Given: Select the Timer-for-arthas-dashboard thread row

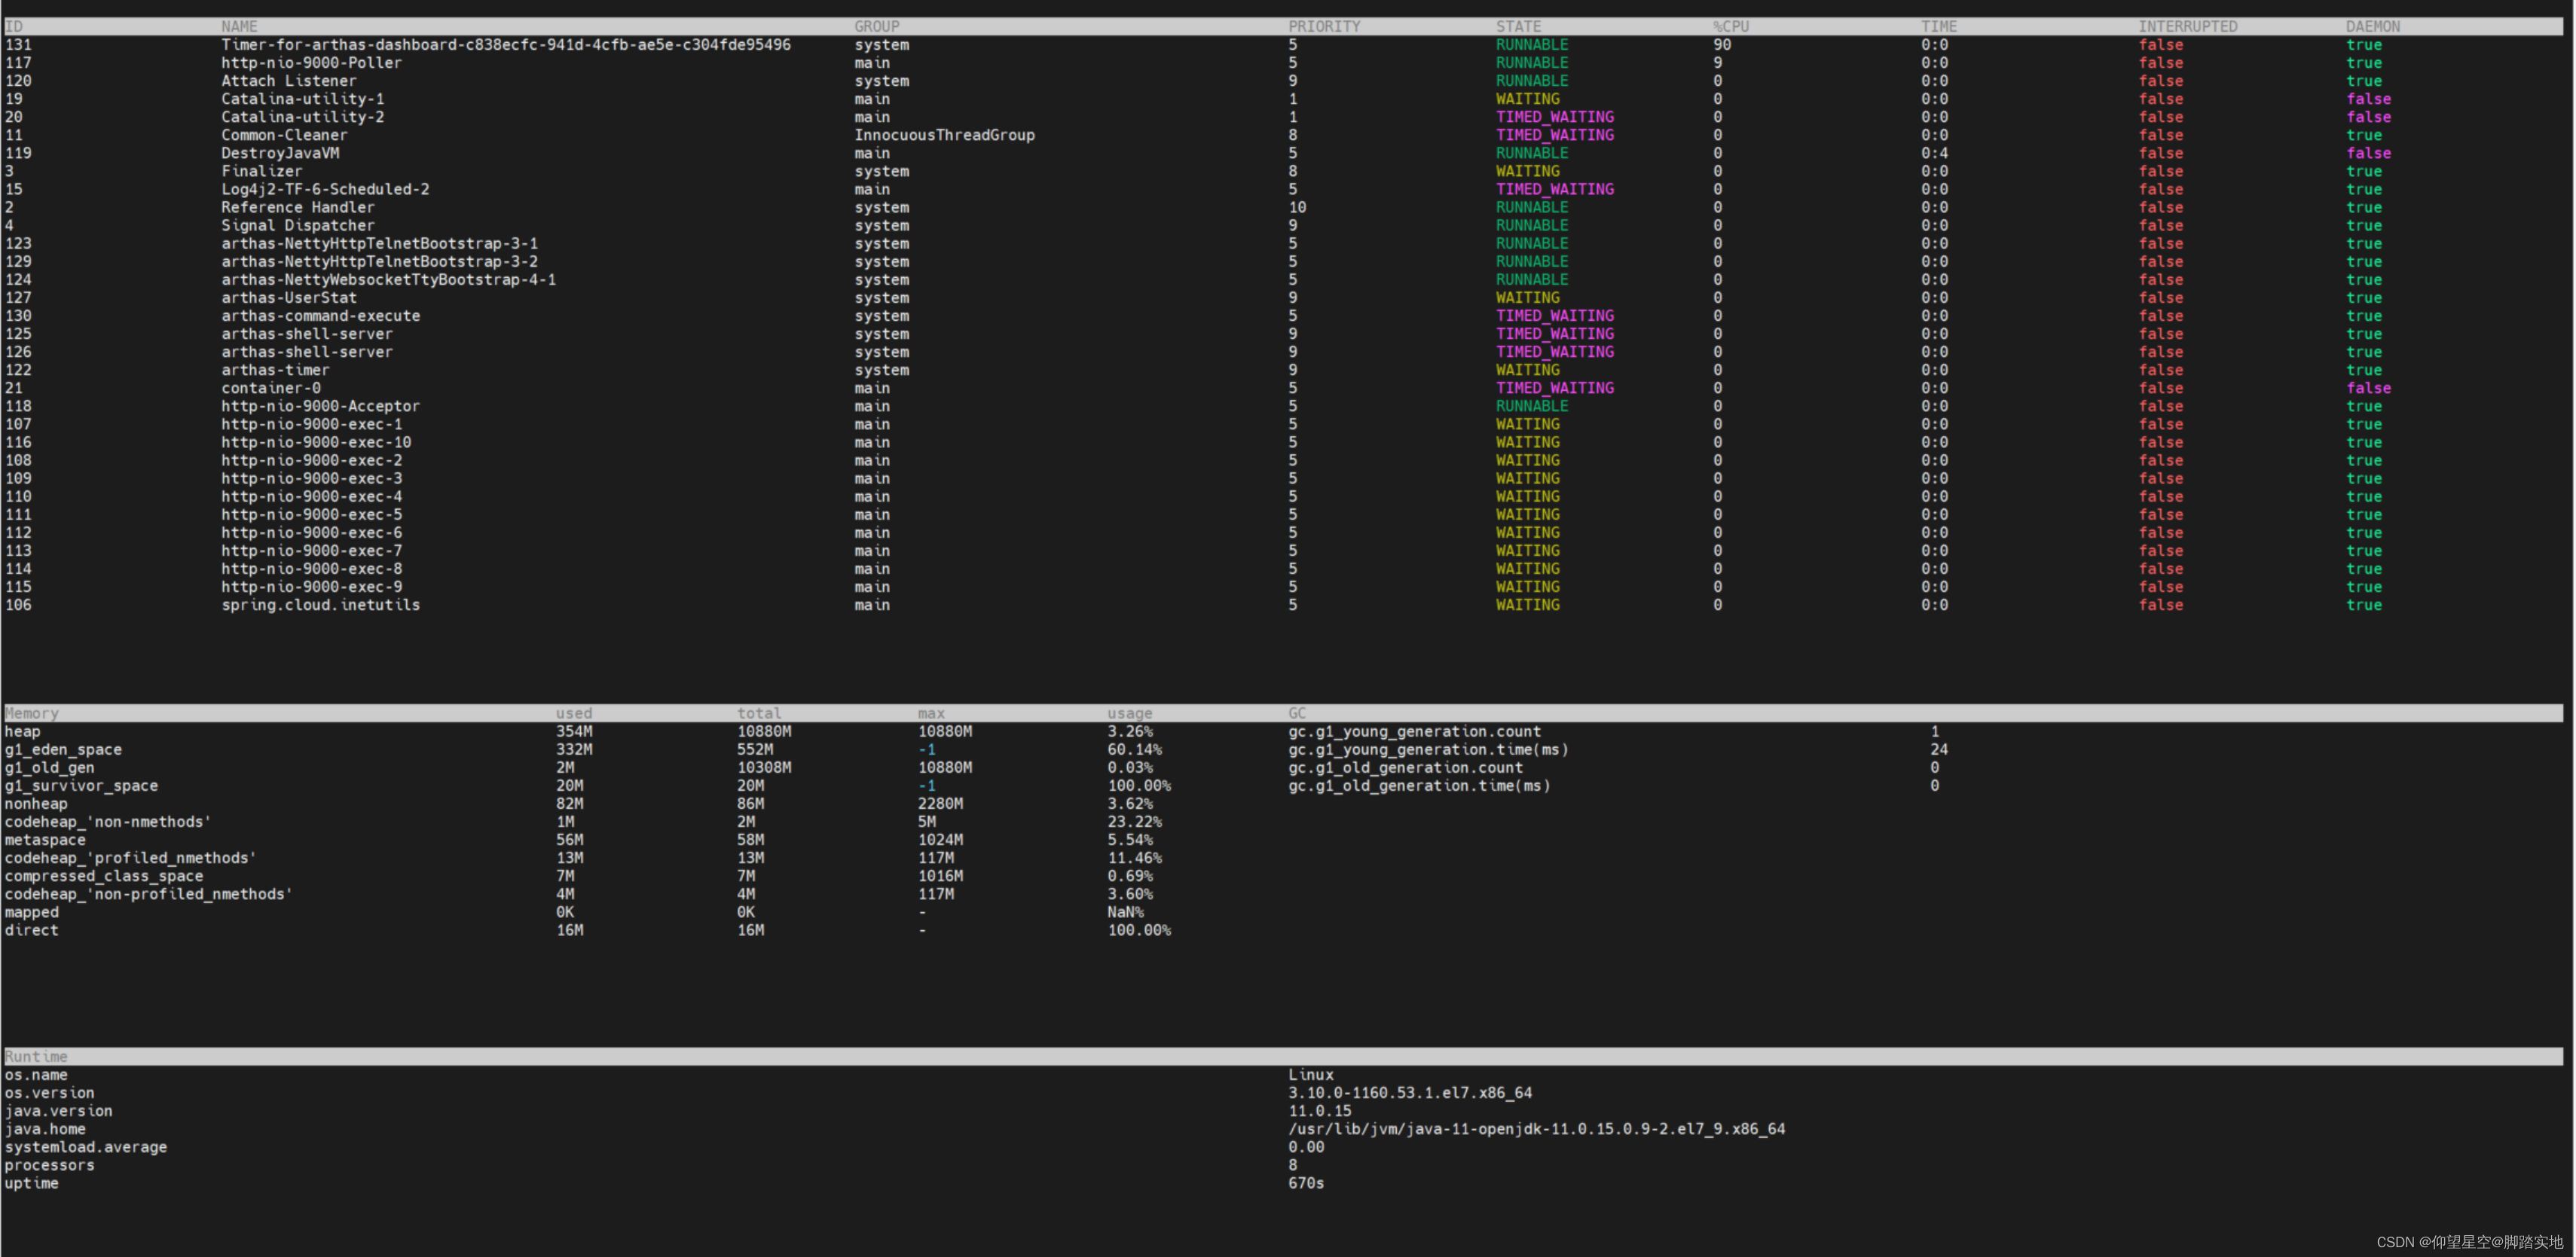Looking at the screenshot, I should pyautogui.click(x=505, y=44).
